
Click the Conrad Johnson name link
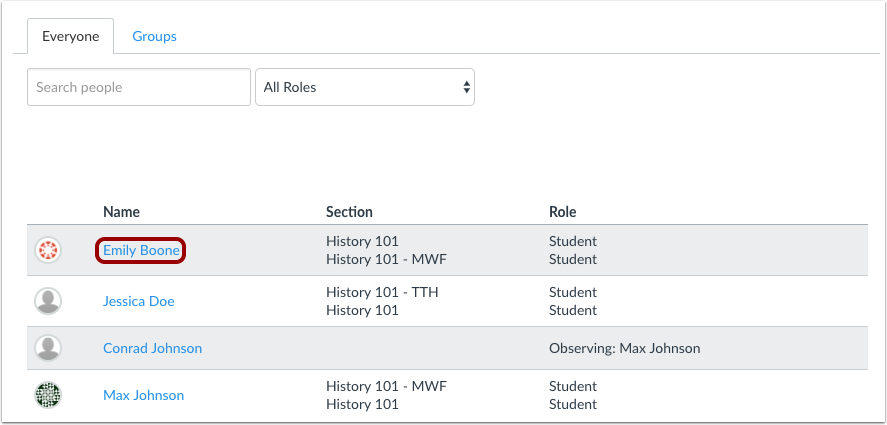tap(152, 348)
